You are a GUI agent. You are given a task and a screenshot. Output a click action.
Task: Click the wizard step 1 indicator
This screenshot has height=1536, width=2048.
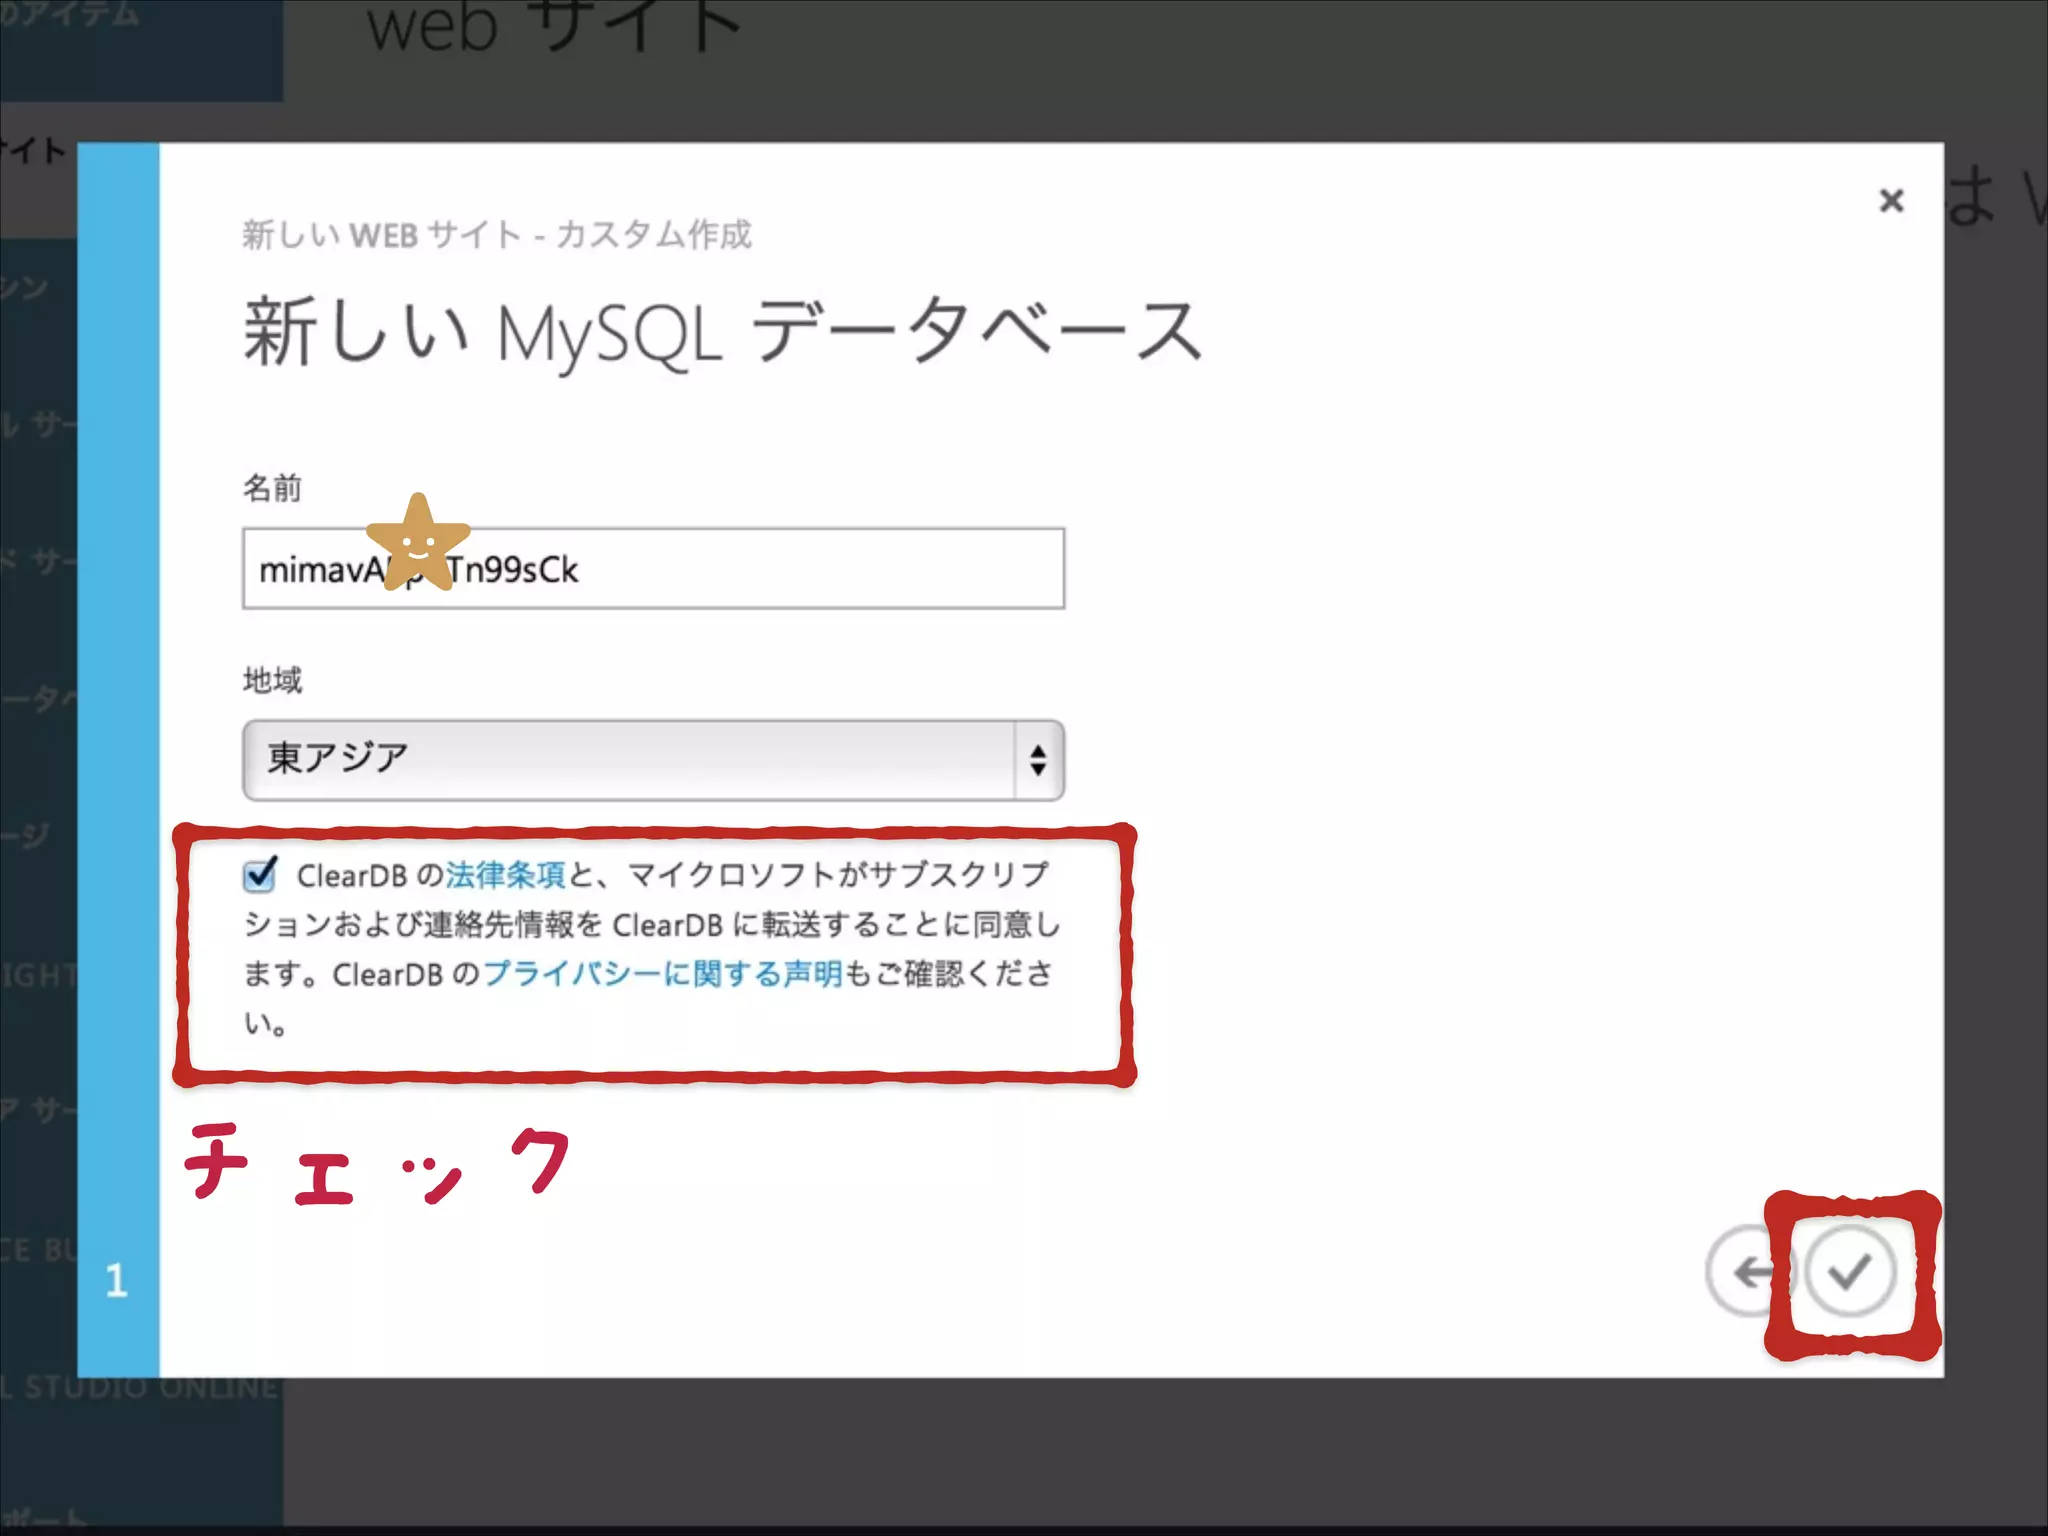pos(116,1281)
